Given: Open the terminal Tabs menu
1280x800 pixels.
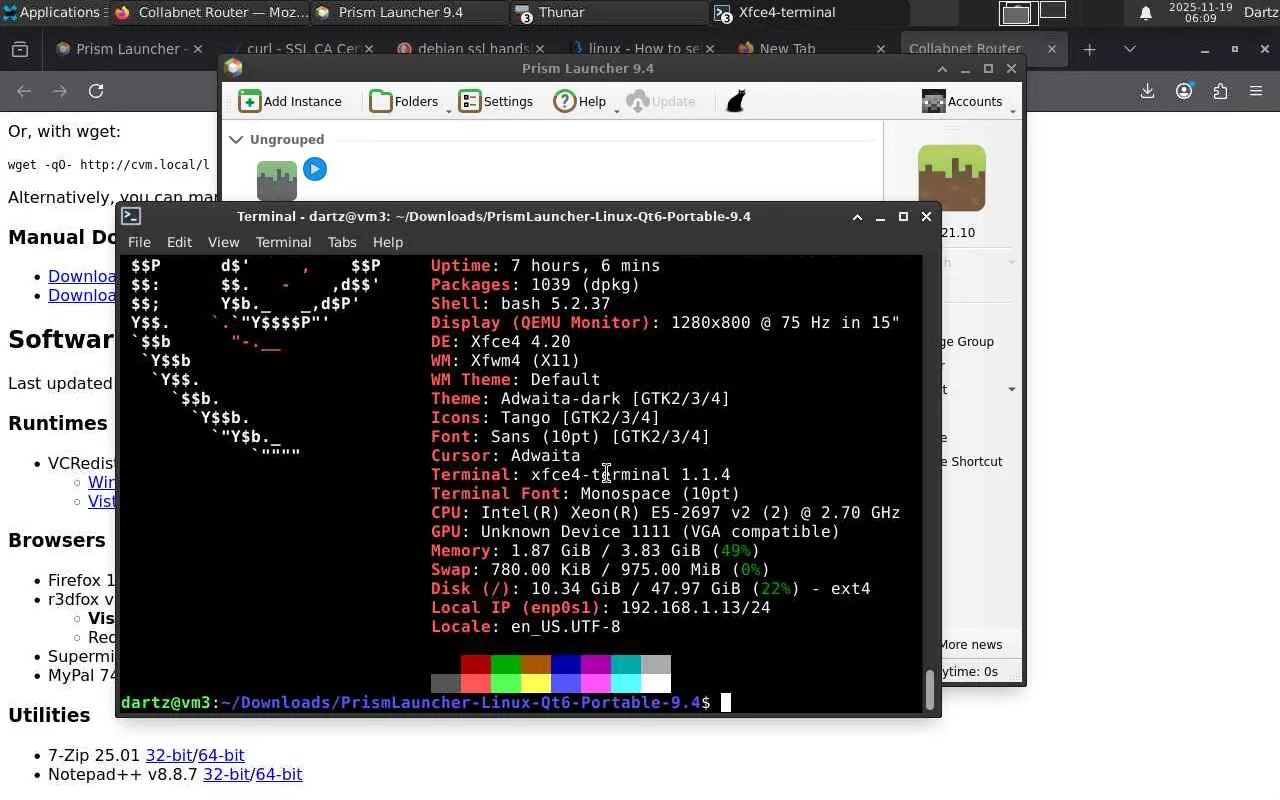Looking at the screenshot, I should coord(342,242).
